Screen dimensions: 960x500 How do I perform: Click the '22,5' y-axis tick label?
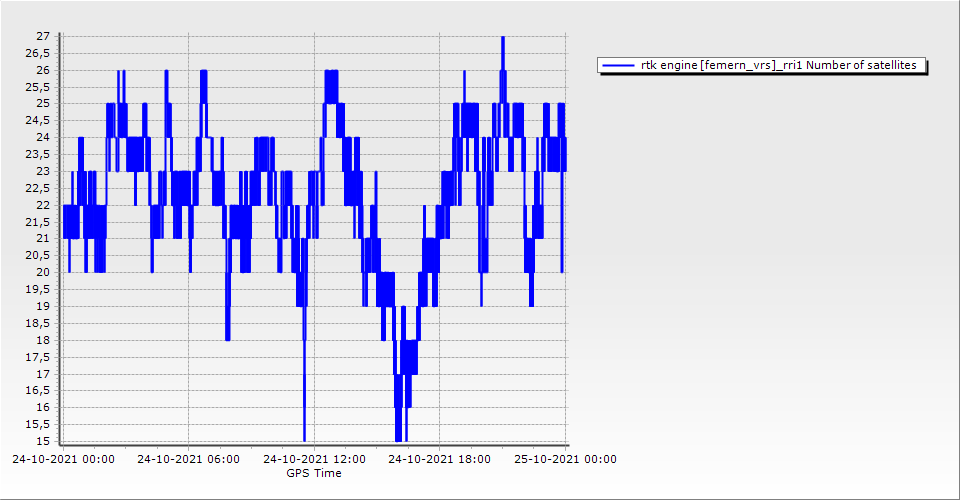38,188
